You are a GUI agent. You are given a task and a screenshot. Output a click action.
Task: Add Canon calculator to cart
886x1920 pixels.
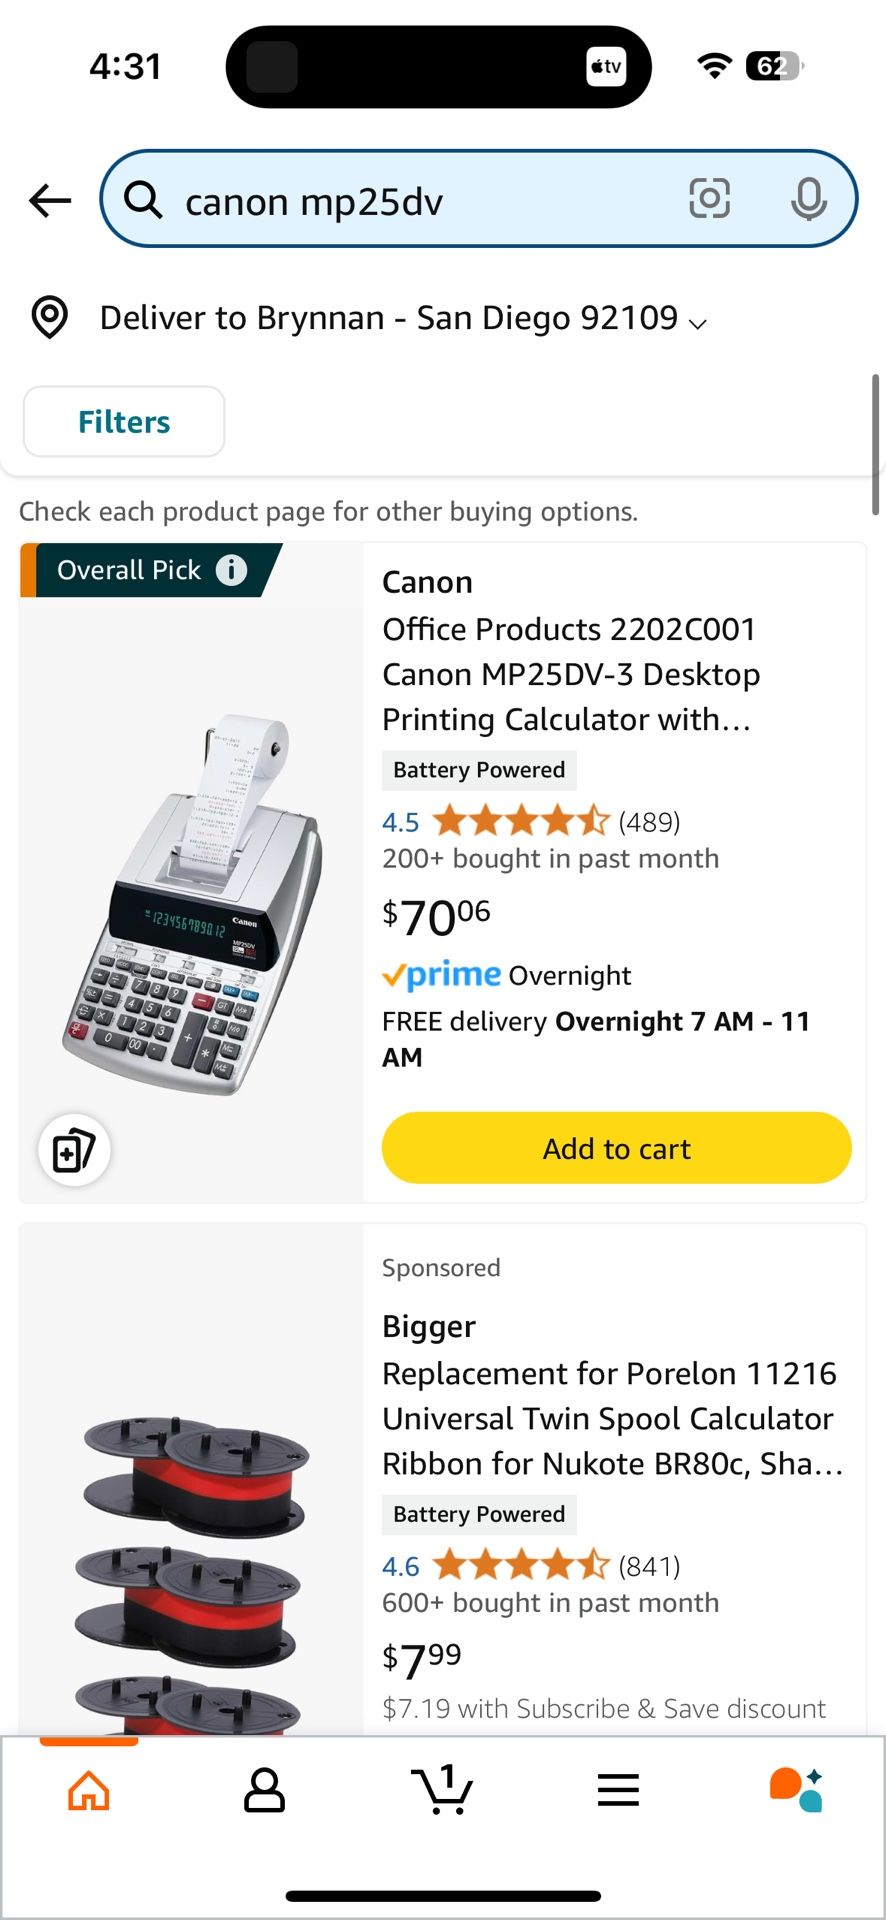pos(616,1148)
